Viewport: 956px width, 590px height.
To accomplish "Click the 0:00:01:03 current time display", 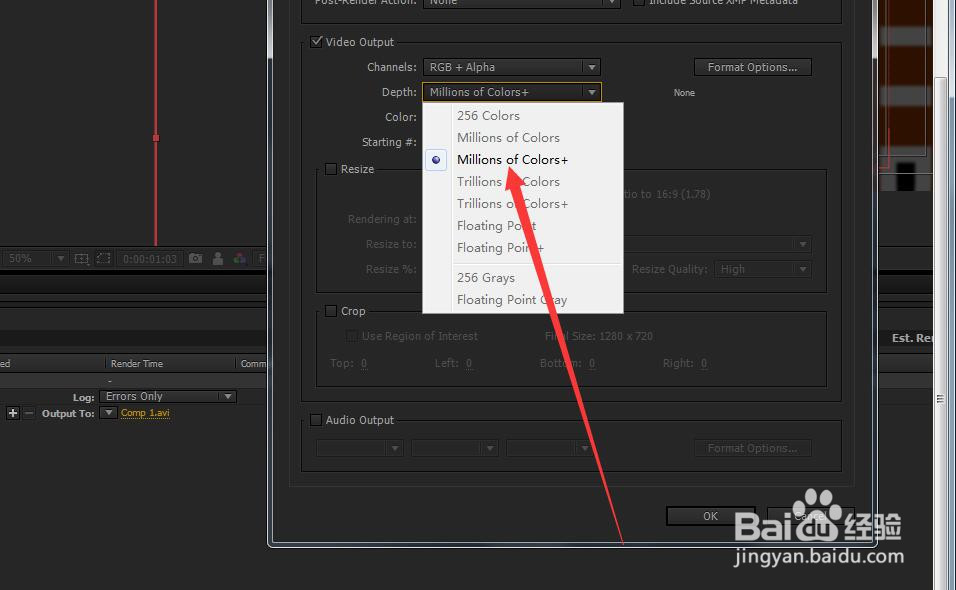I will (x=149, y=259).
